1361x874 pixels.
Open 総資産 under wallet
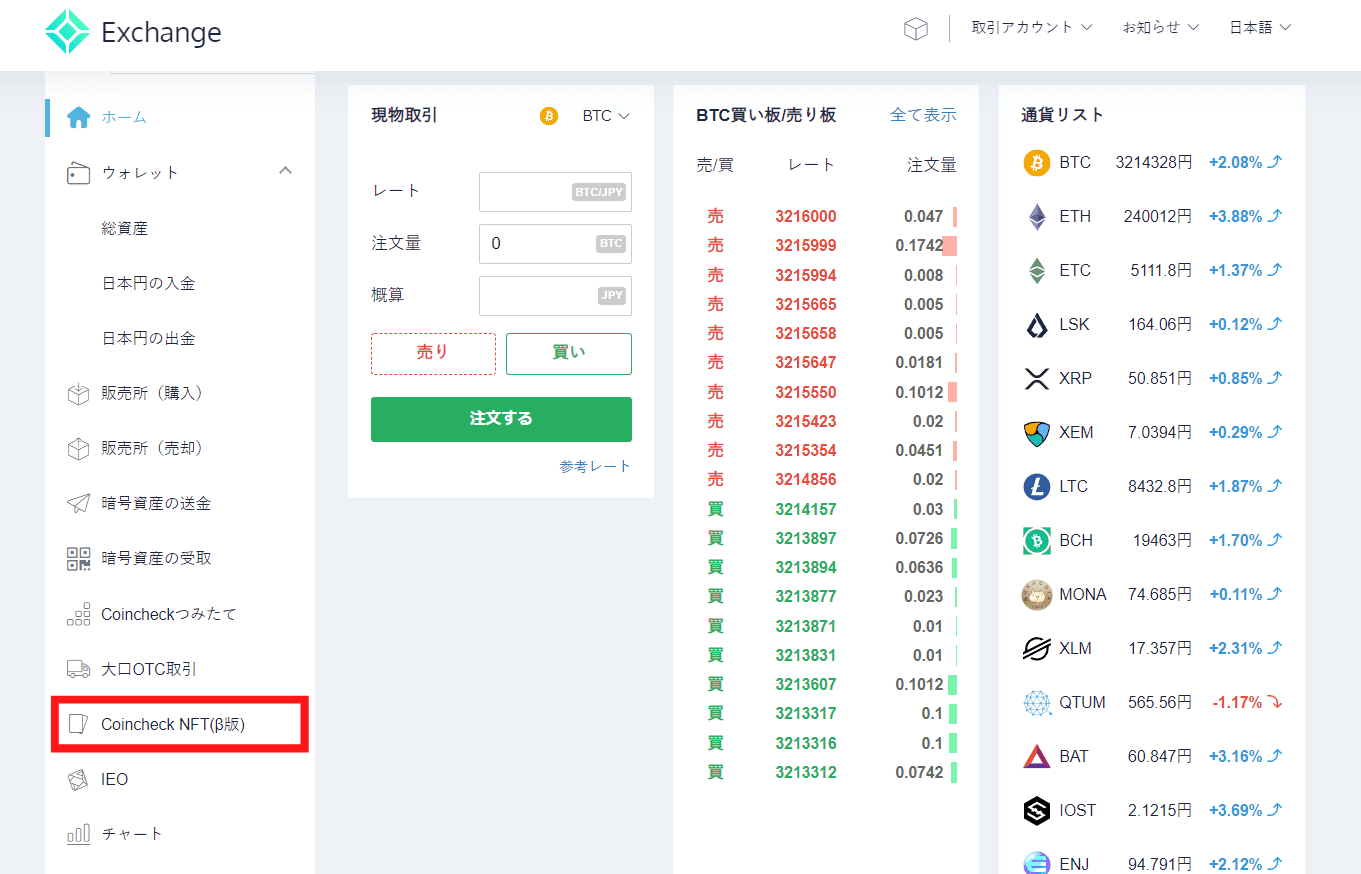click(x=125, y=228)
